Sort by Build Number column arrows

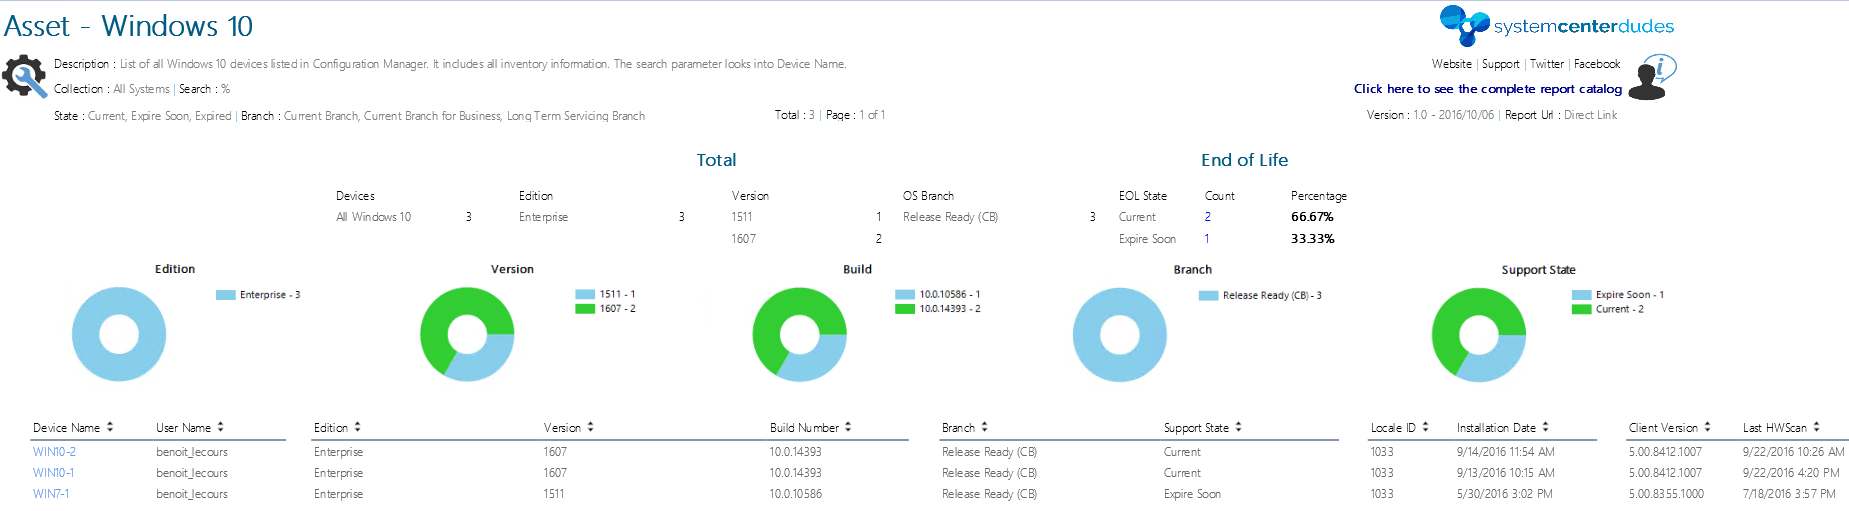[848, 427]
